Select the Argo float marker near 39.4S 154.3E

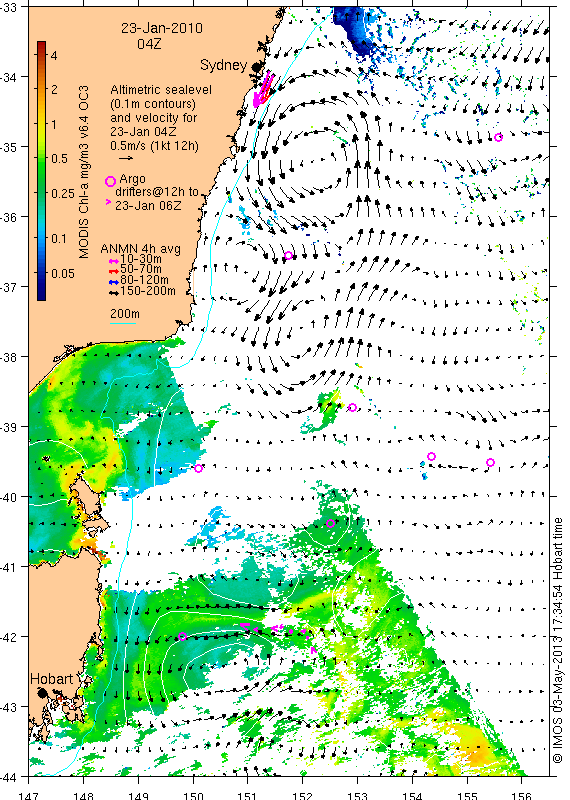[431, 456]
